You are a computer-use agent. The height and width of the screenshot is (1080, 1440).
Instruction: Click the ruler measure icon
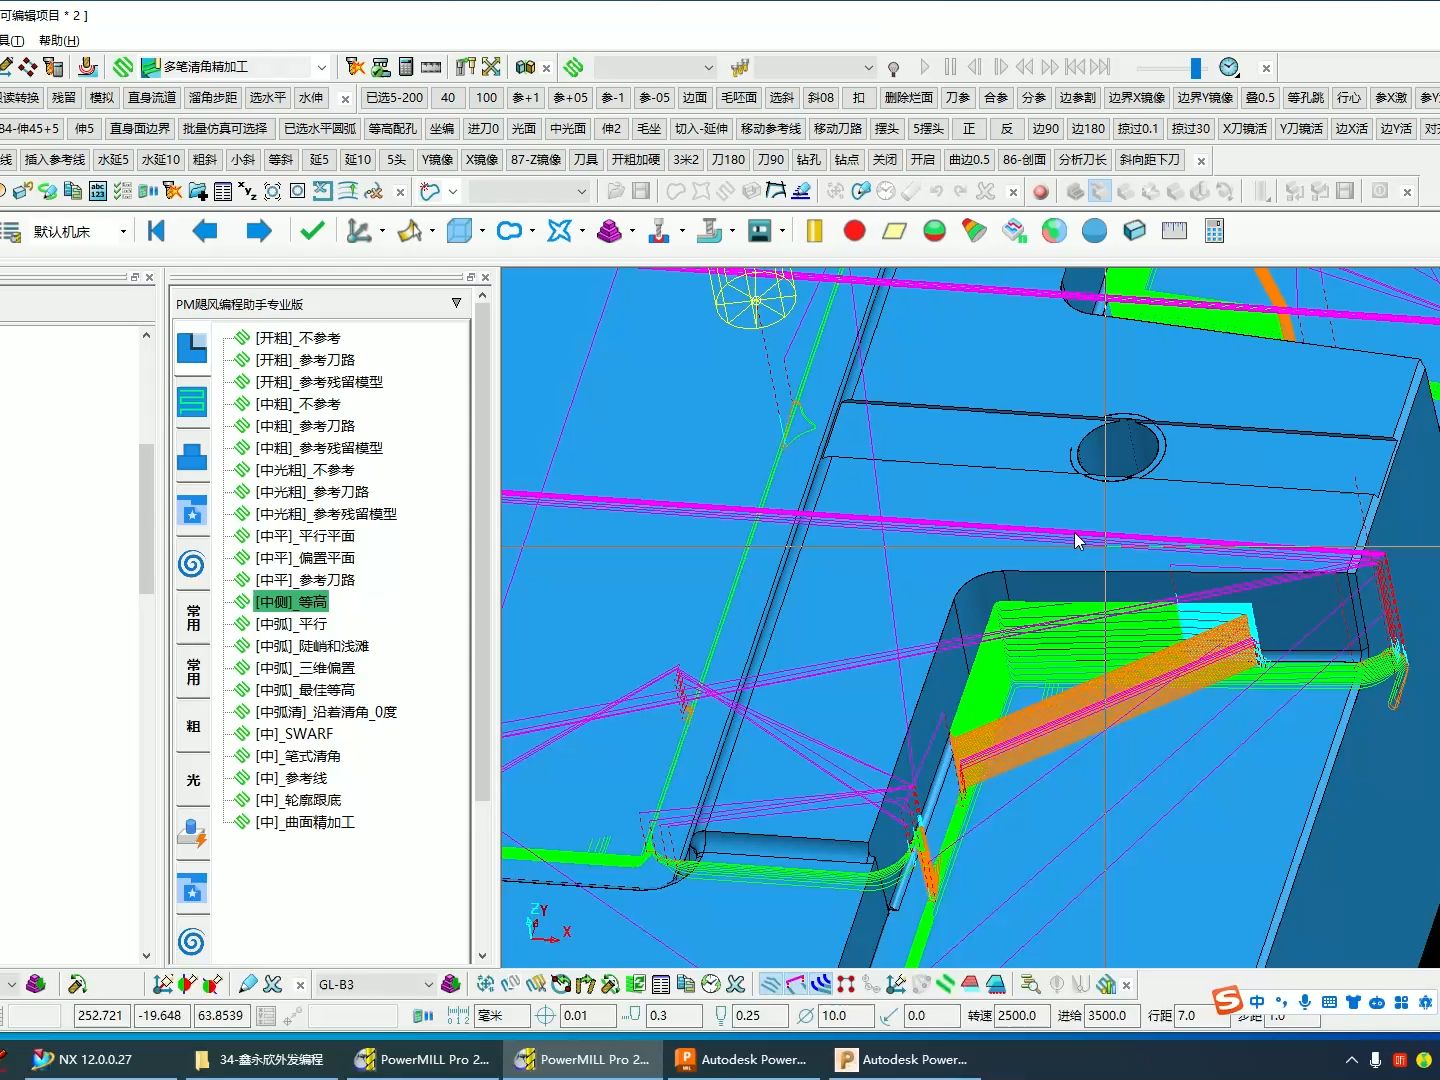(1174, 231)
